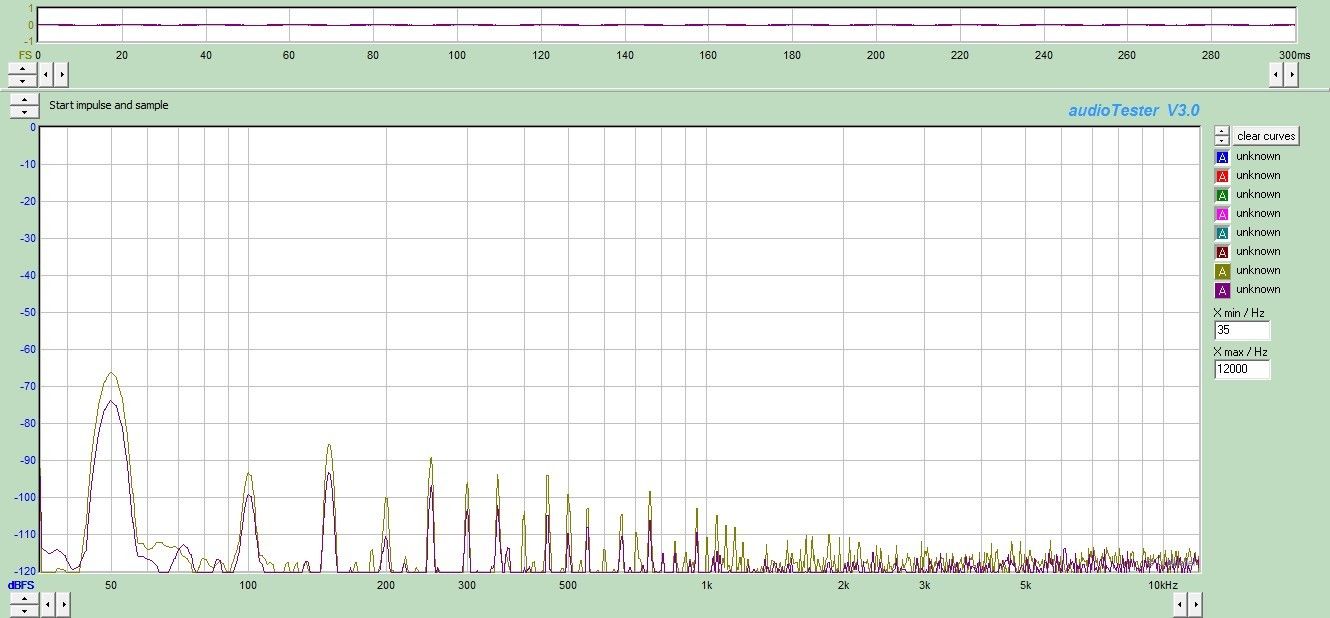Screen dimensions: 1330x618
Task: Click up arrow below the dBFS label
Action: (23, 598)
